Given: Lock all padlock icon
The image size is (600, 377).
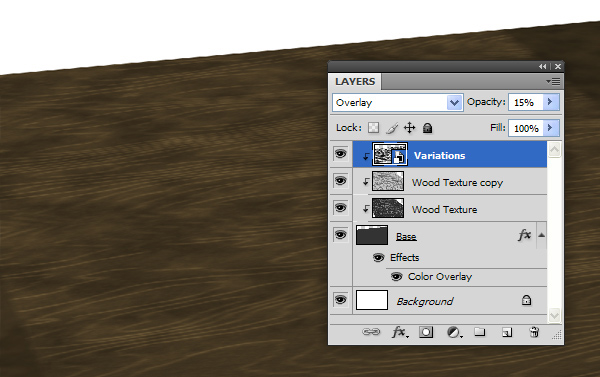Looking at the screenshot, I should (x=427, y=128).
